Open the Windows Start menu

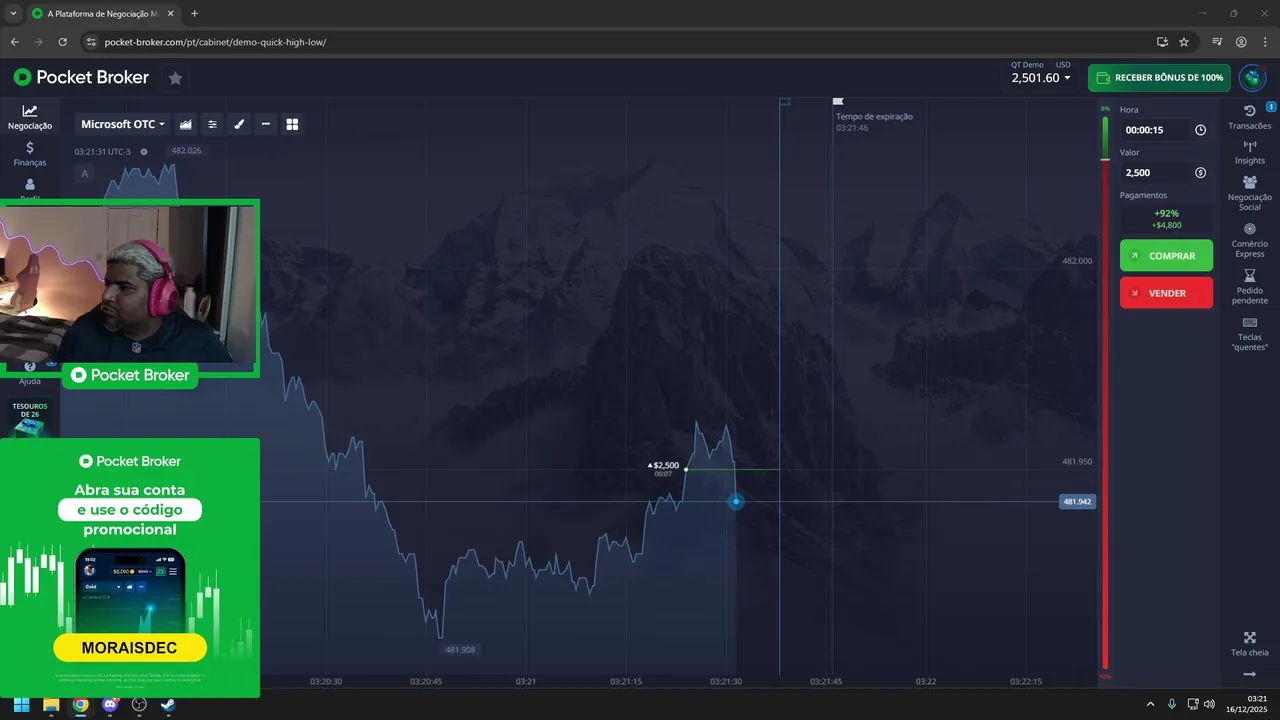[x=21, y=704]
